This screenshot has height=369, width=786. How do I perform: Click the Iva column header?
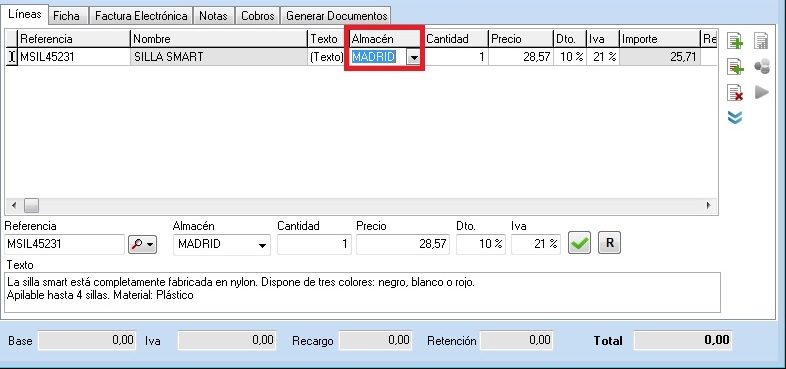click(603, 39)
